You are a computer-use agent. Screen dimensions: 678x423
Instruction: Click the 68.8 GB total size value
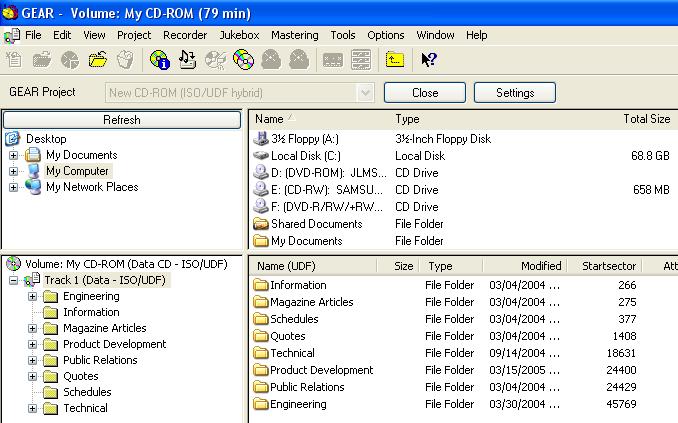pos(650,156)
